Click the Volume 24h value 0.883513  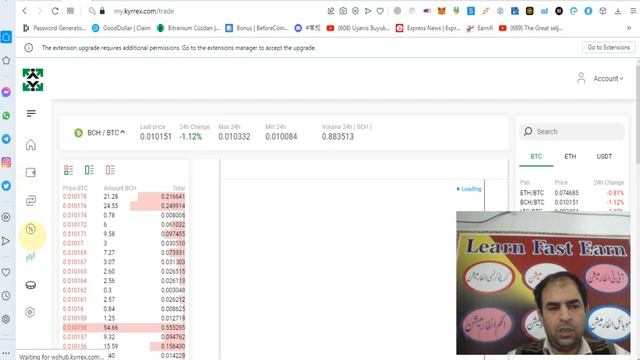(338, 137)
